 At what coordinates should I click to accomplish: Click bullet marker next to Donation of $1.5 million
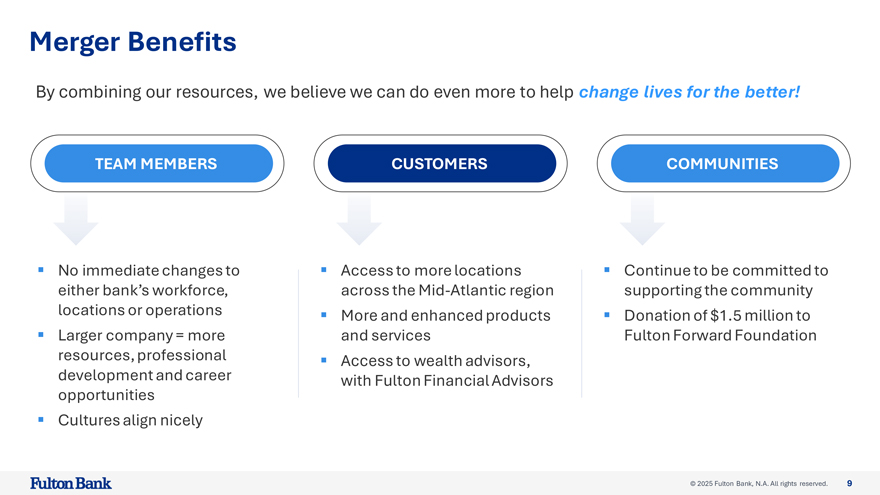(607, 315)
